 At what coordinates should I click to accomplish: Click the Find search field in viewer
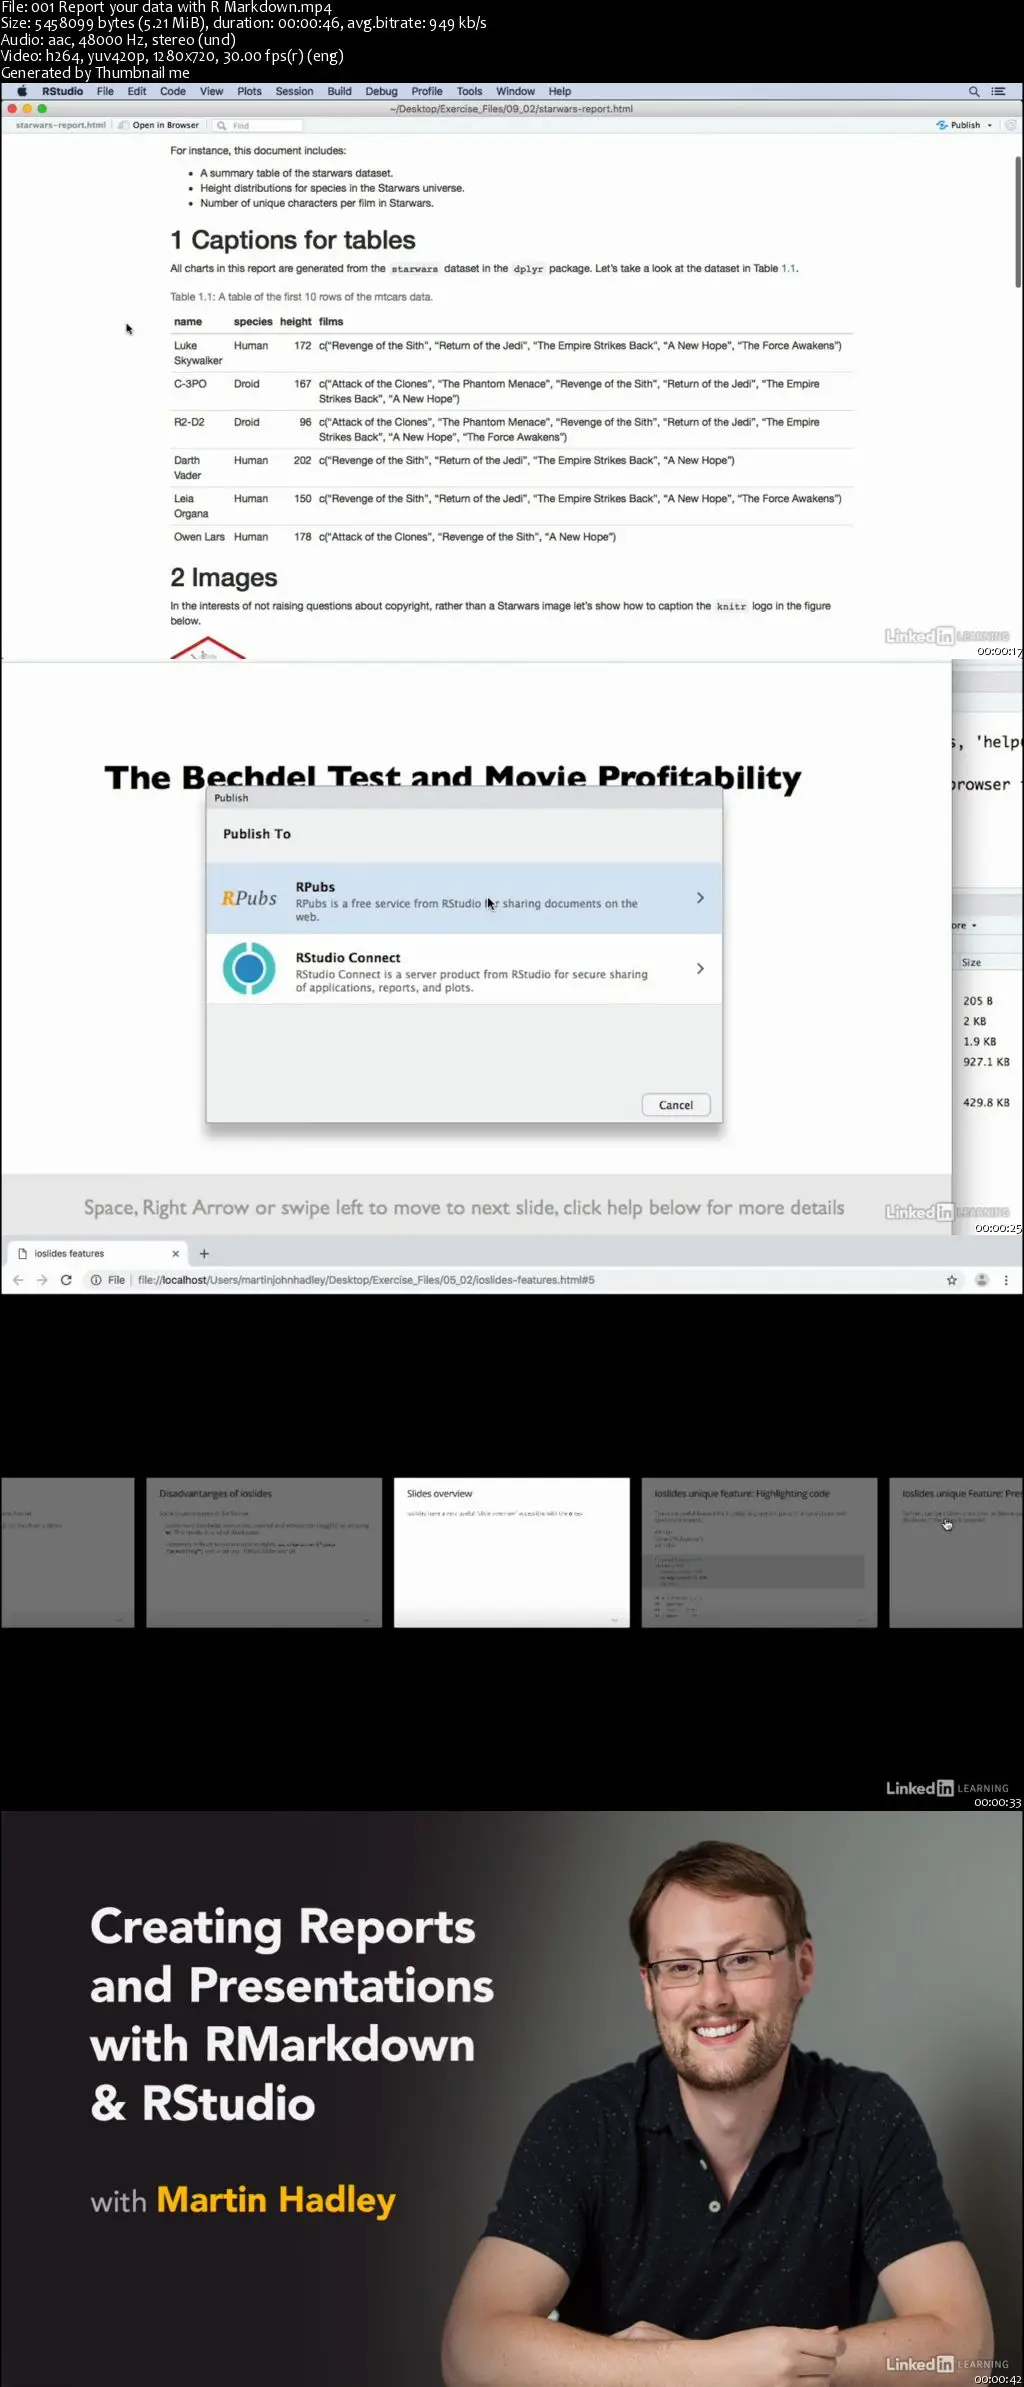[258, 126]
